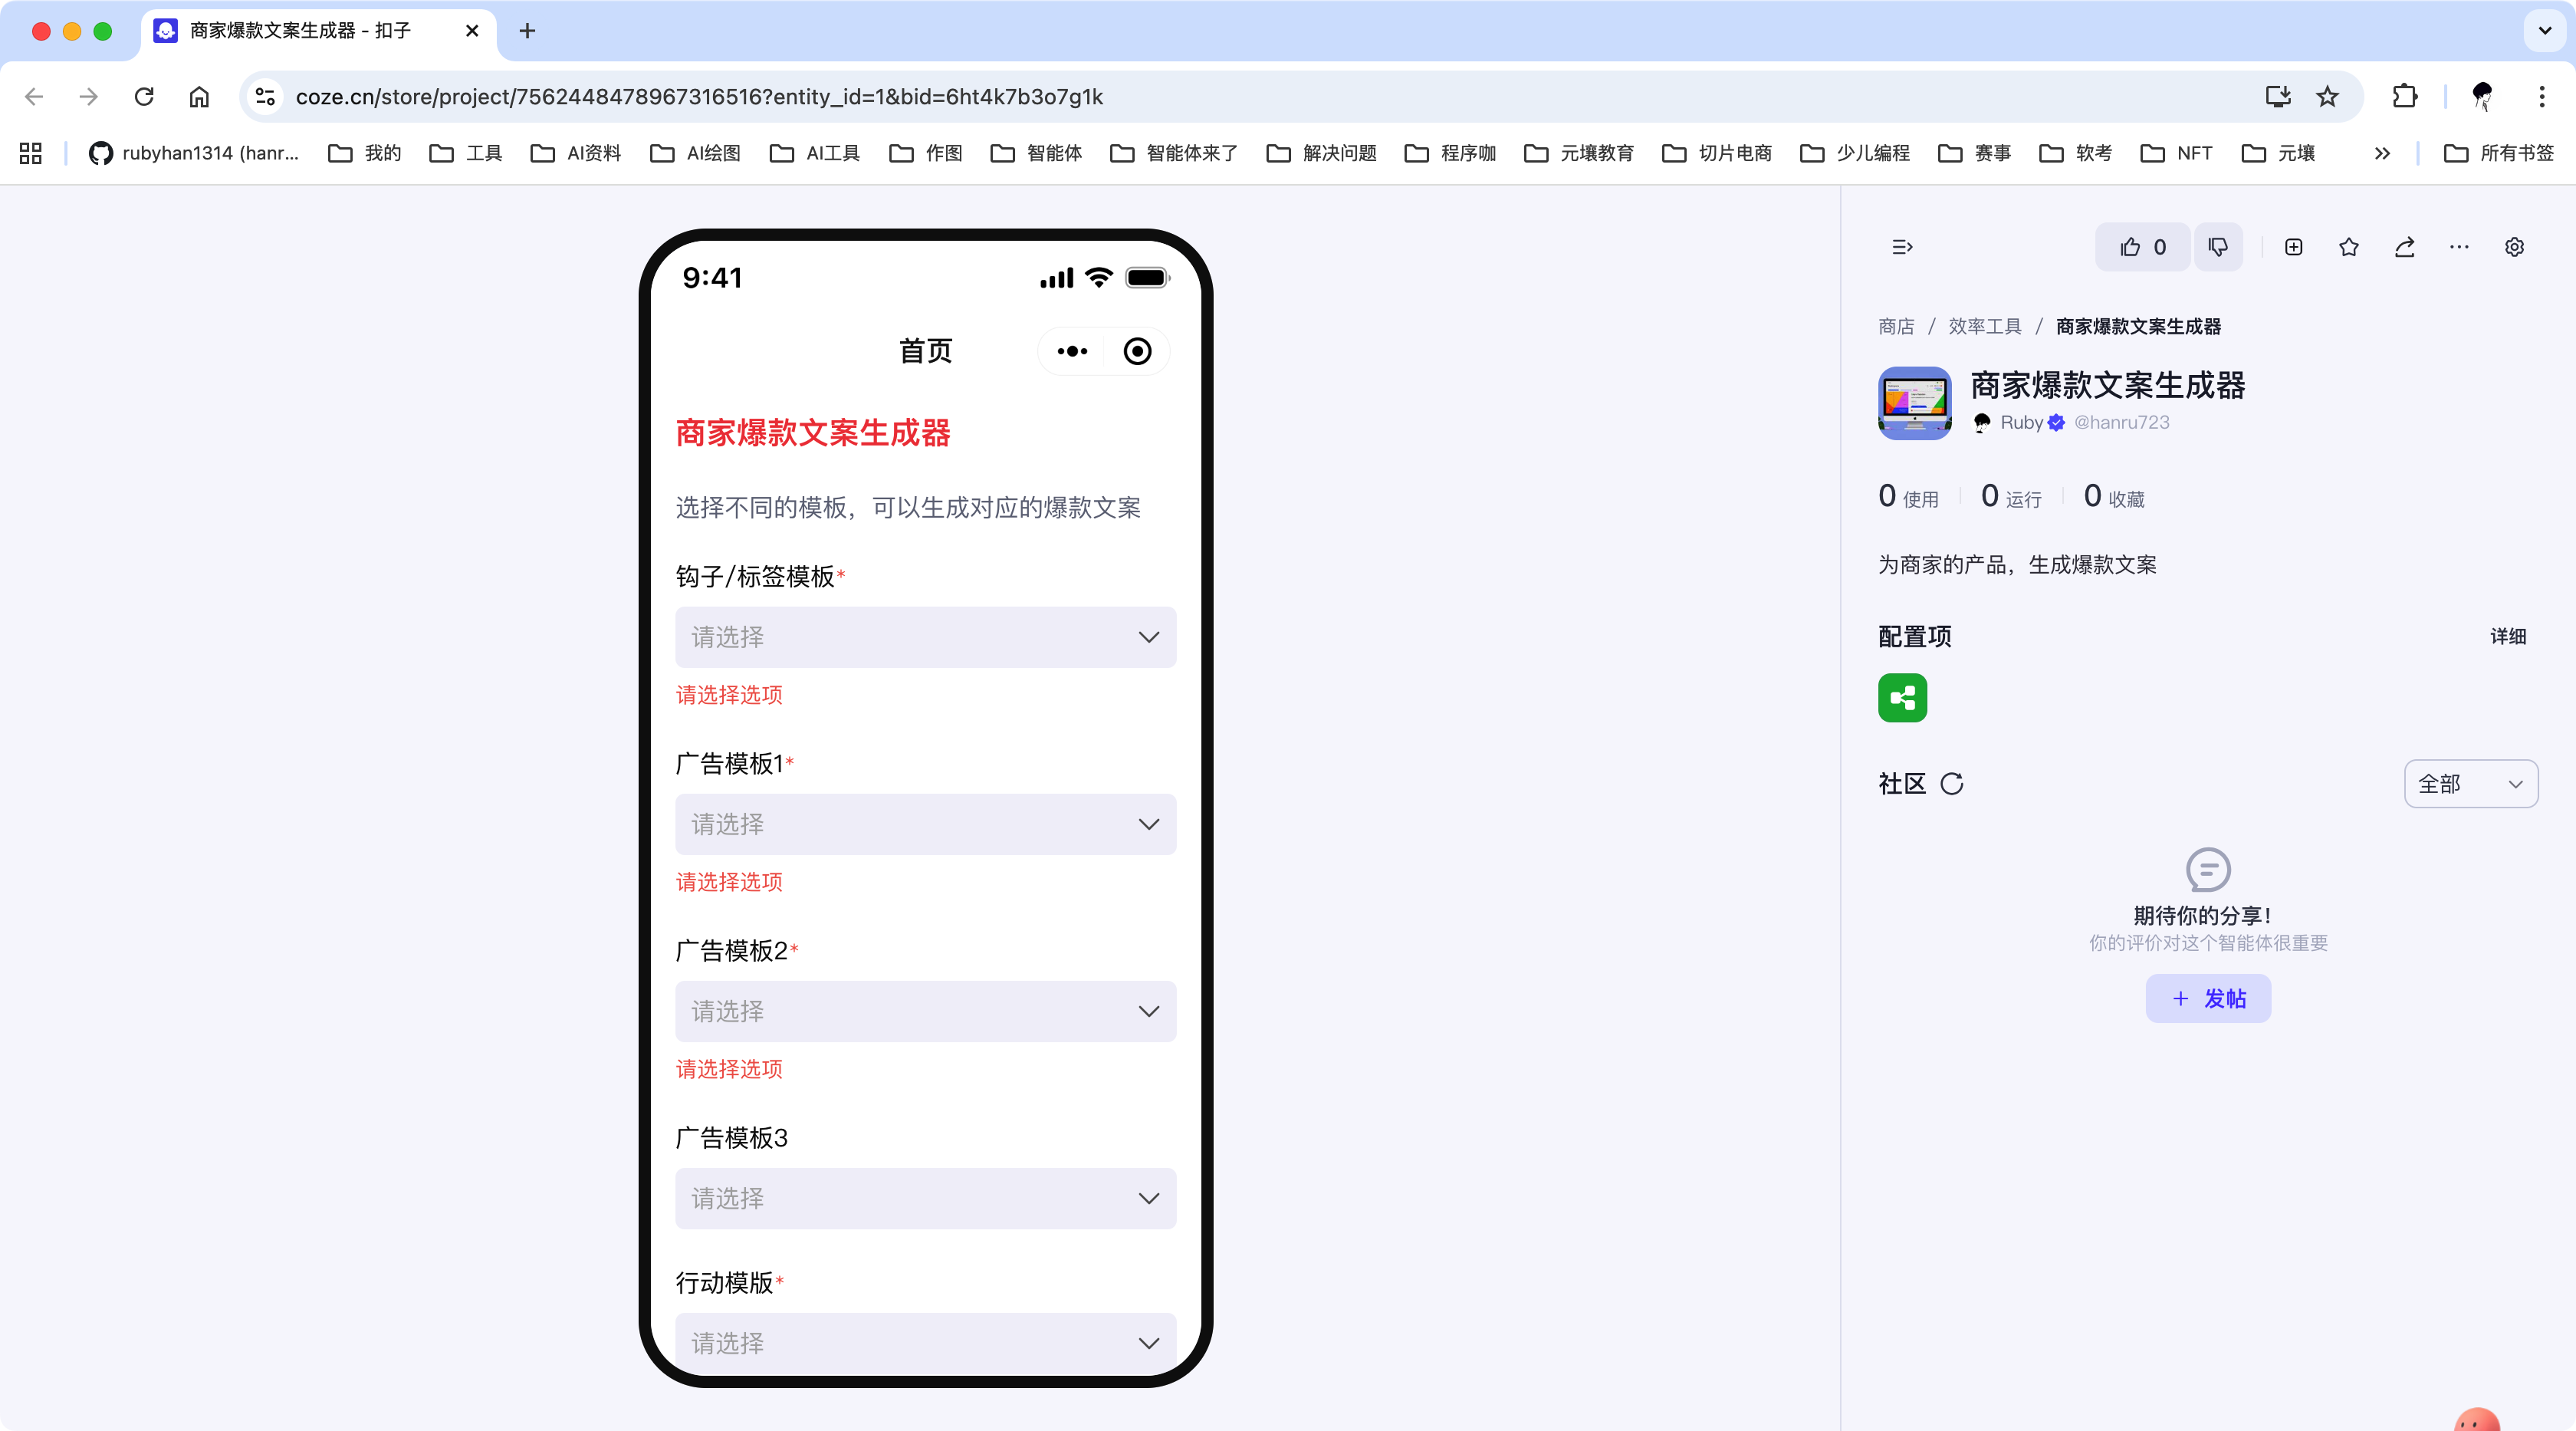
Task: Collapse the side panel with list-arrow icon
Action: point(1902,247)
